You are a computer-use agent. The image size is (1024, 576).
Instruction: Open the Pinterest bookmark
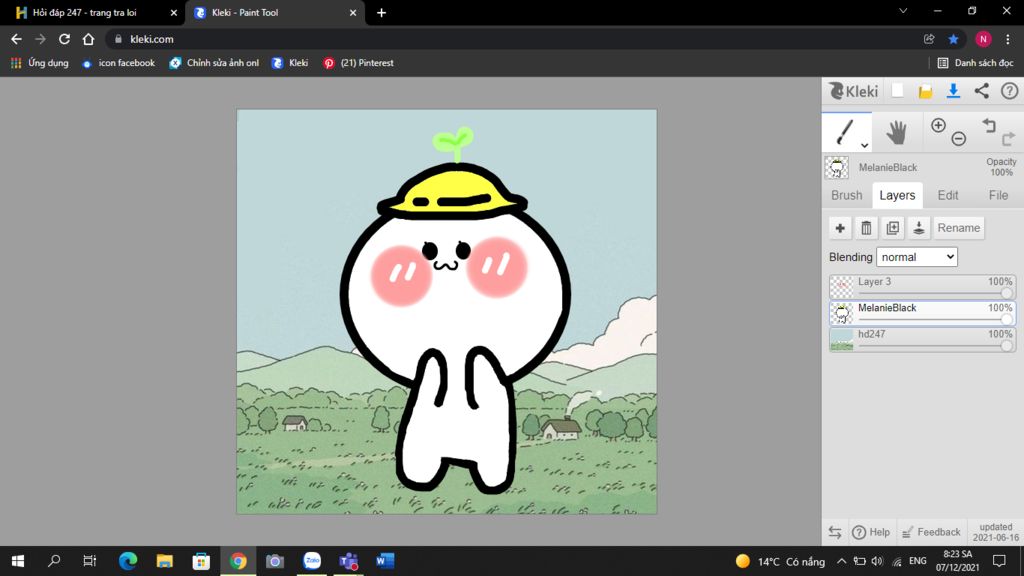pyautogui.click(x=359, y=63)
